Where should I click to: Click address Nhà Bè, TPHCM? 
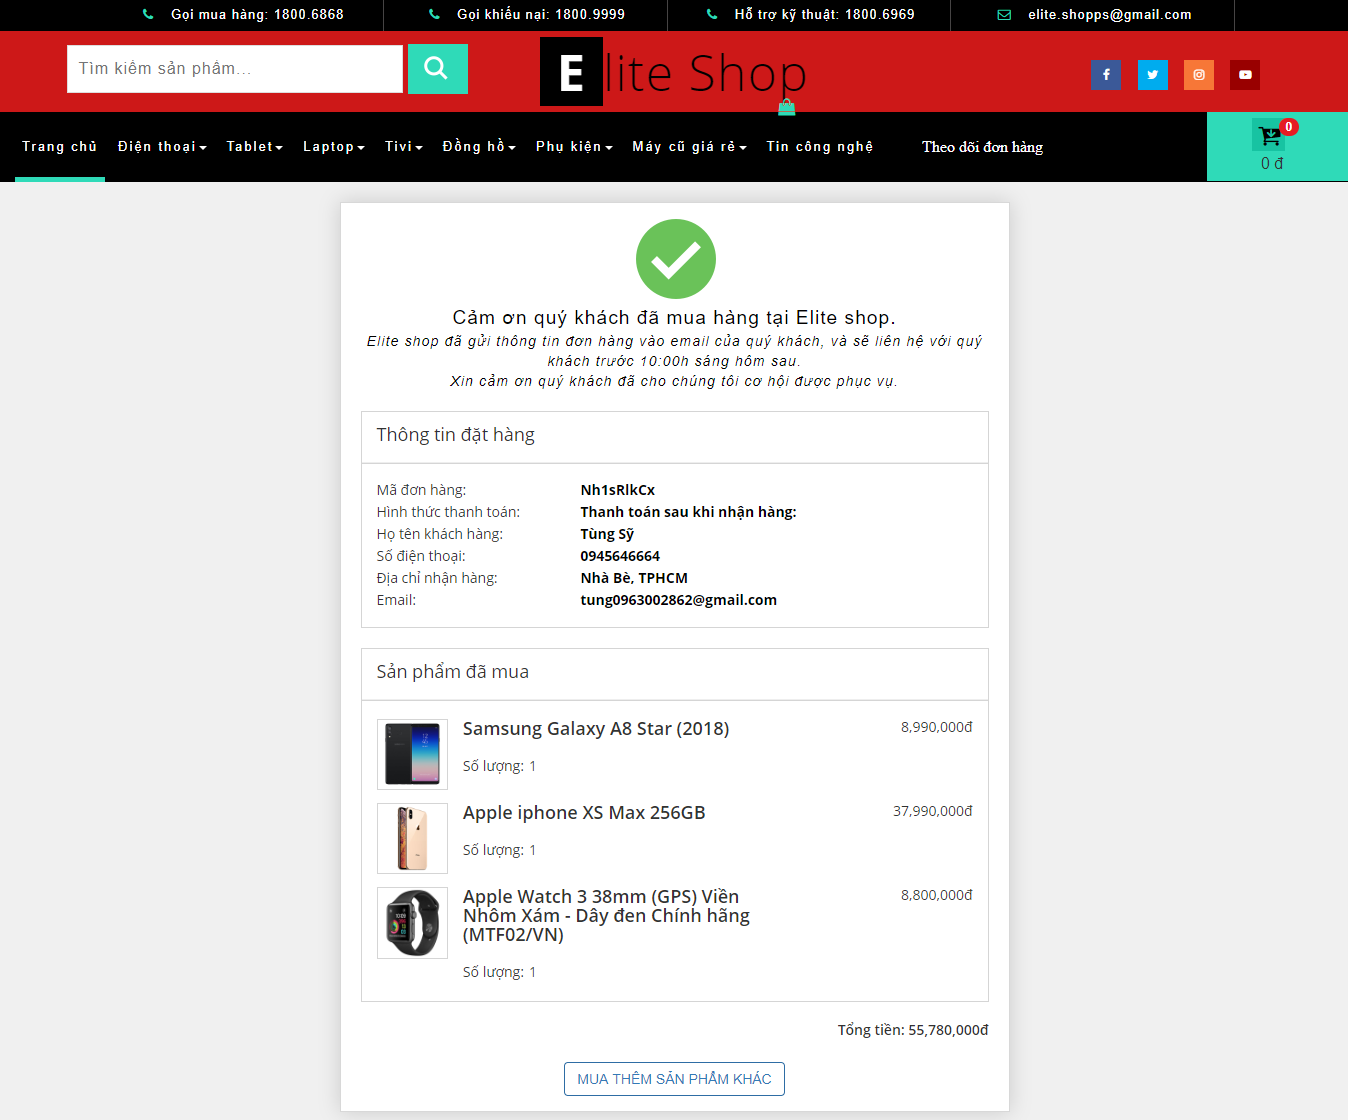pos(634,578)
